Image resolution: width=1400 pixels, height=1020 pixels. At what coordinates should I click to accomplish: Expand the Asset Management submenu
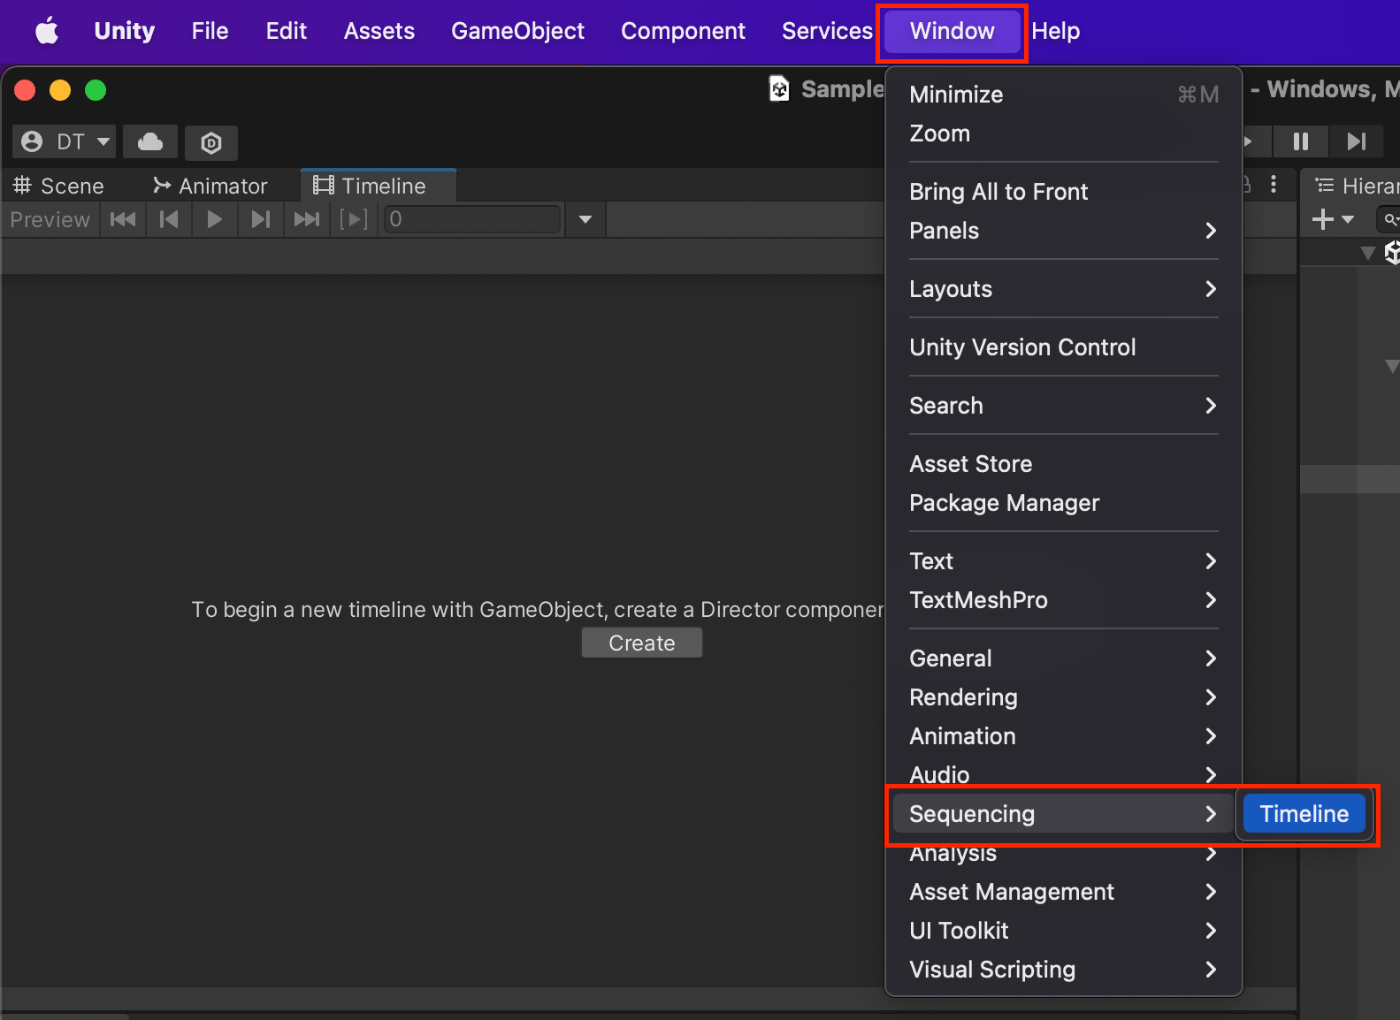pyautogui.click(x=1064, y=892)
